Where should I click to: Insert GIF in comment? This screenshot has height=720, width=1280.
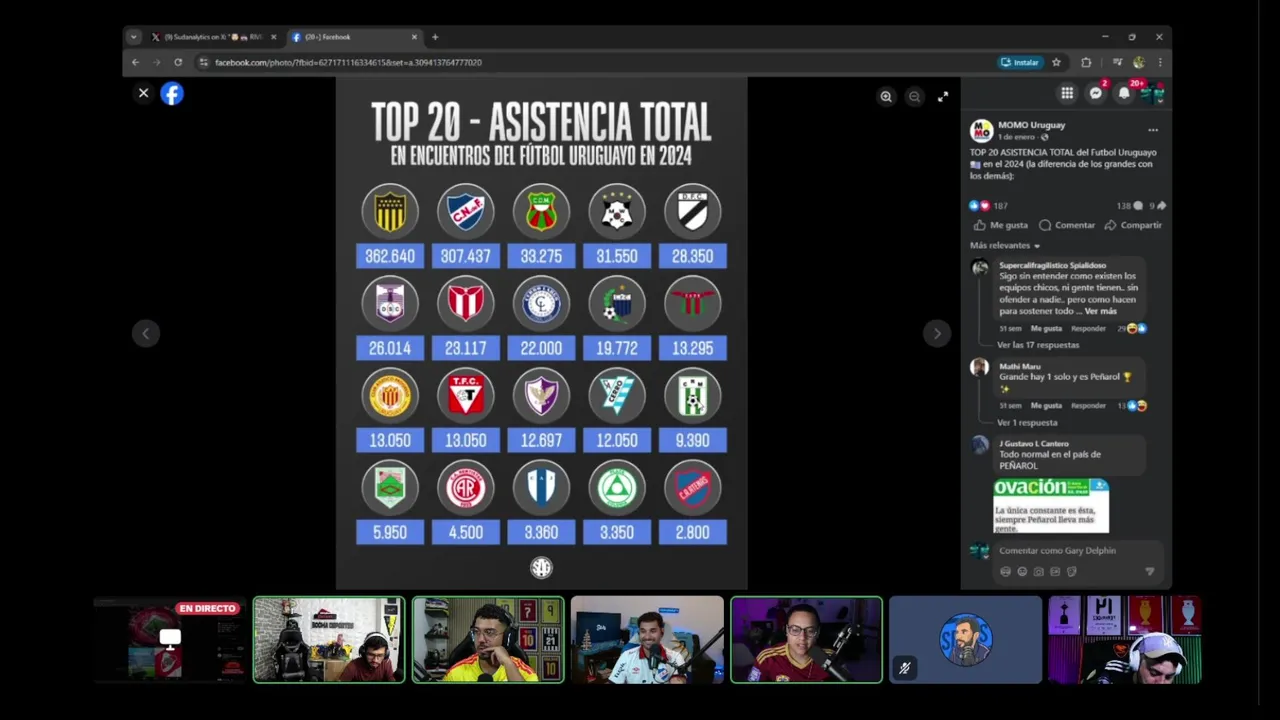point(1055,572)
